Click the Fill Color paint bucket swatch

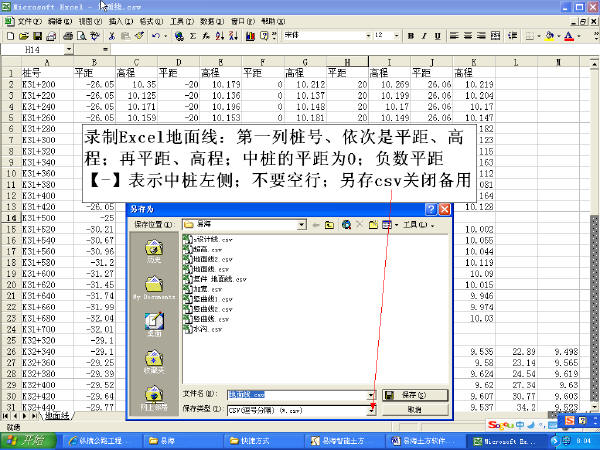[x=550, y=36]
